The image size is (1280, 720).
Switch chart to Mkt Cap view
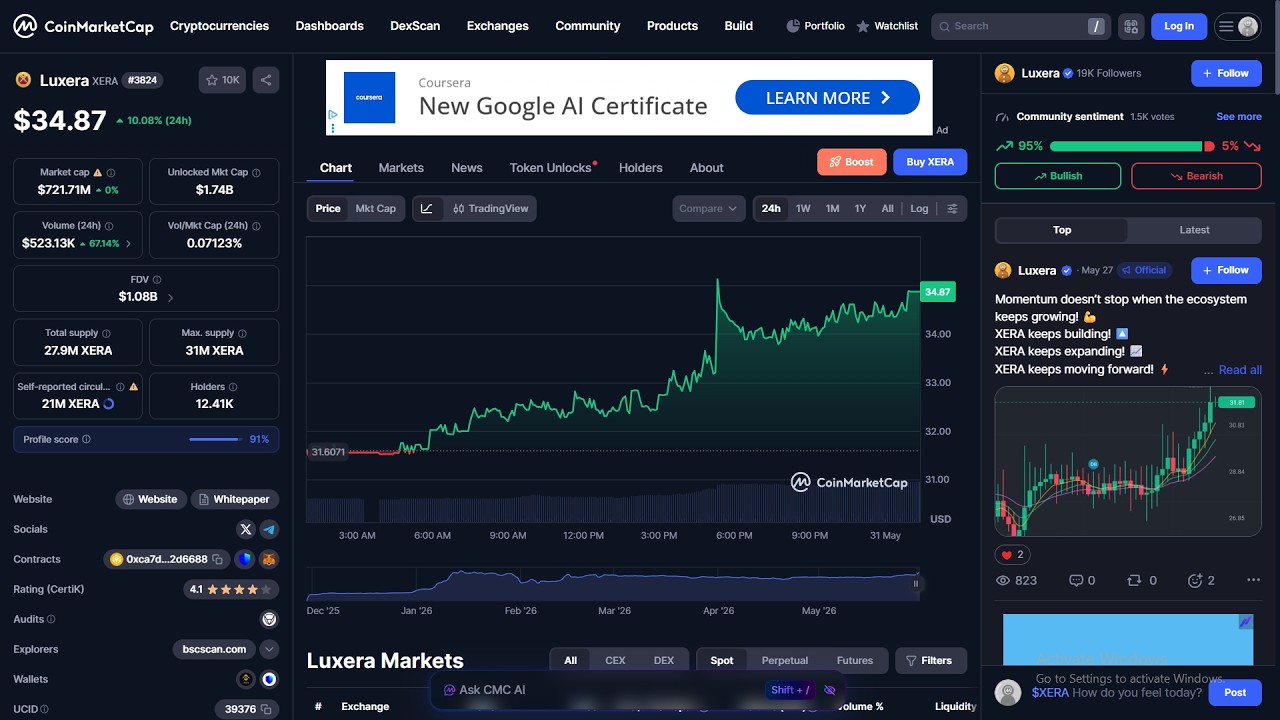376,208
